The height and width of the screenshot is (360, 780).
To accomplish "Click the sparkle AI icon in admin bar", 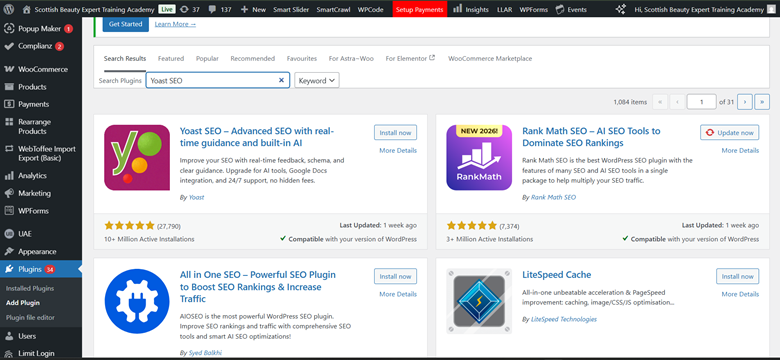I will [620, 9].
